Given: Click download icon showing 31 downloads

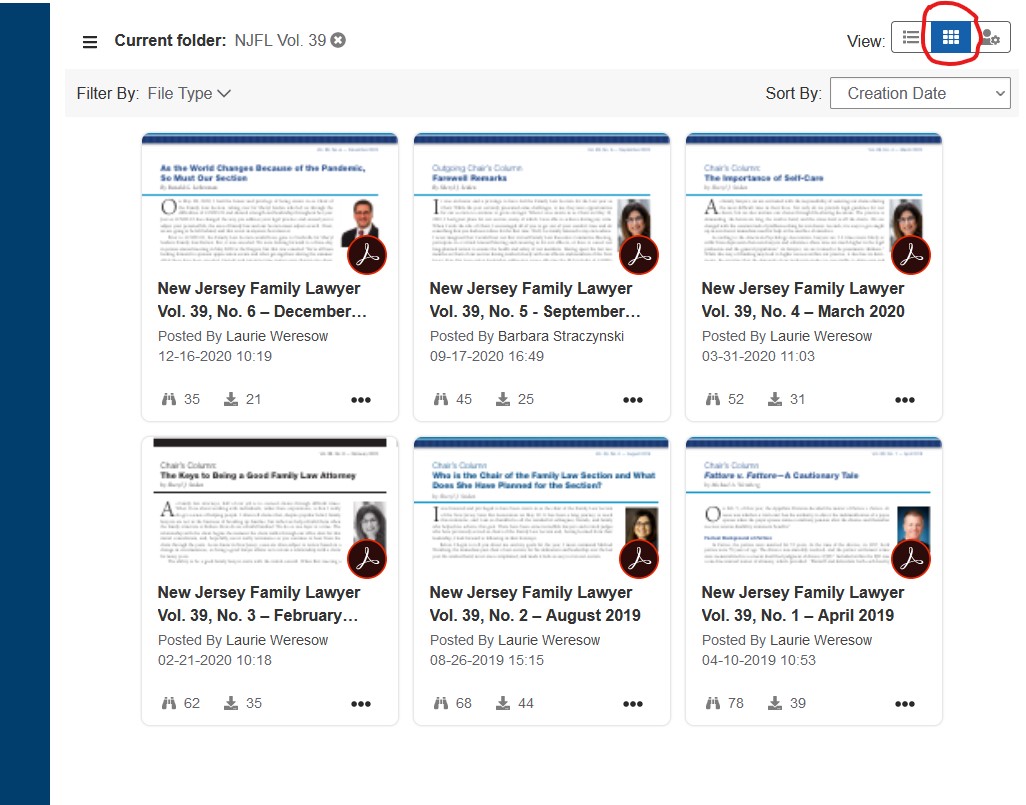Looking at the screenshot, I should click(775, 399).
